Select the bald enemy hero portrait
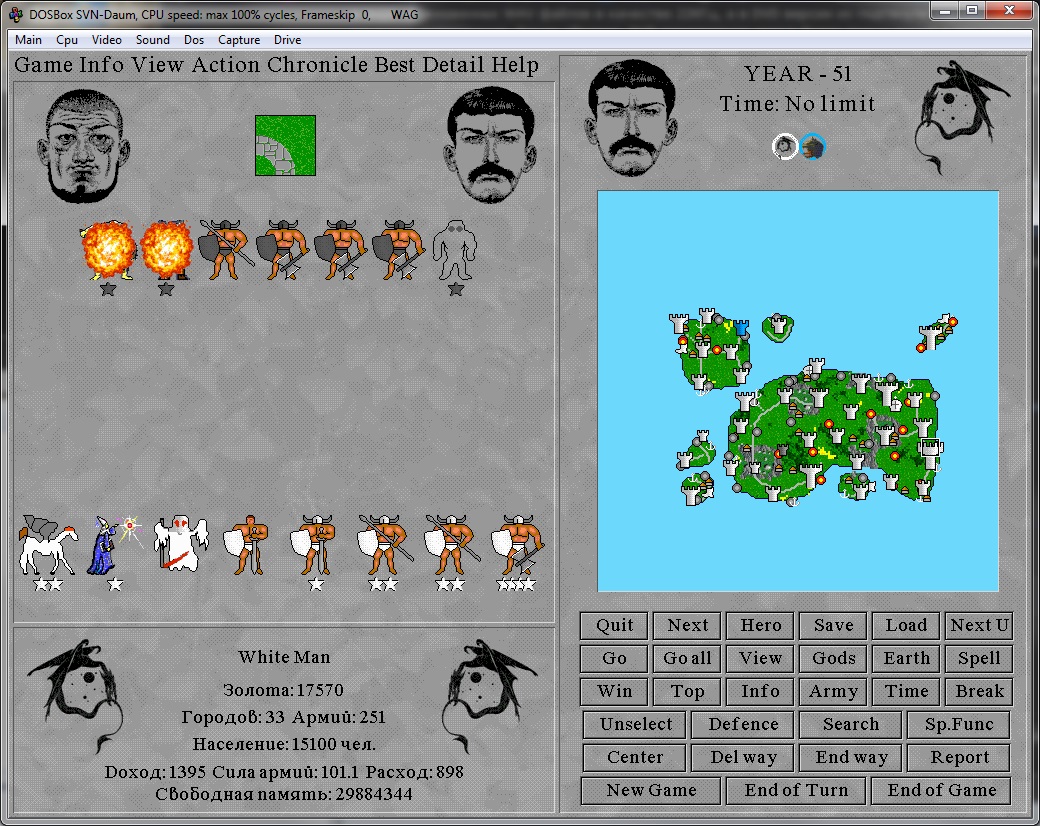Screen dimensions: 1040x826 (84, 146)
